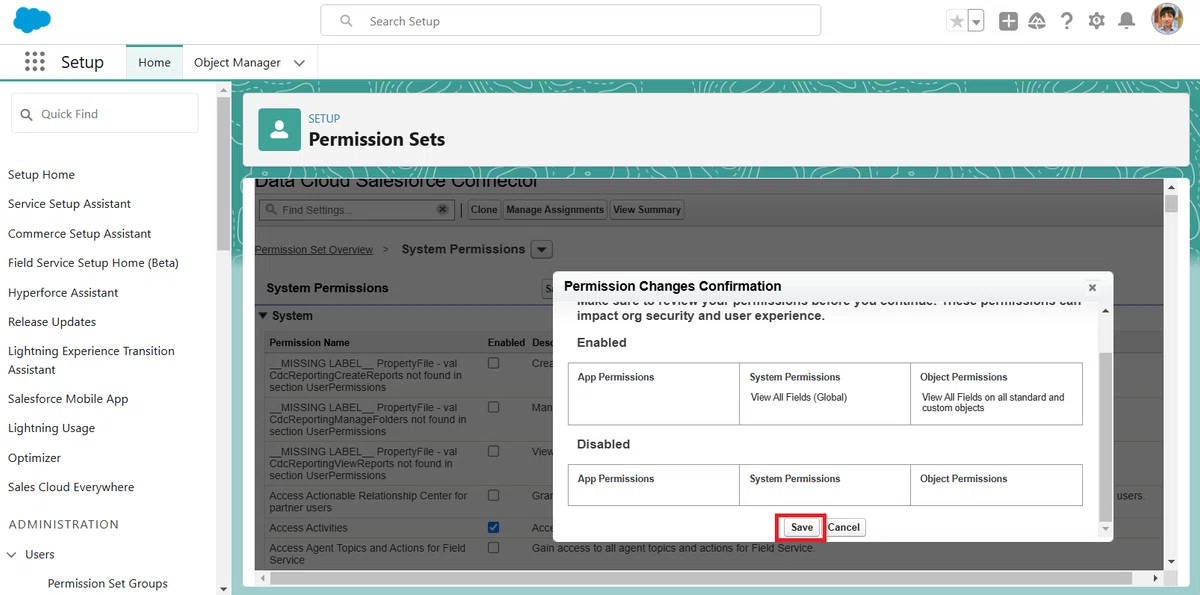The image size is (1200, 595).
Task: Select 'View All Fields (Global)' text
Action: [x=799, y=397]
